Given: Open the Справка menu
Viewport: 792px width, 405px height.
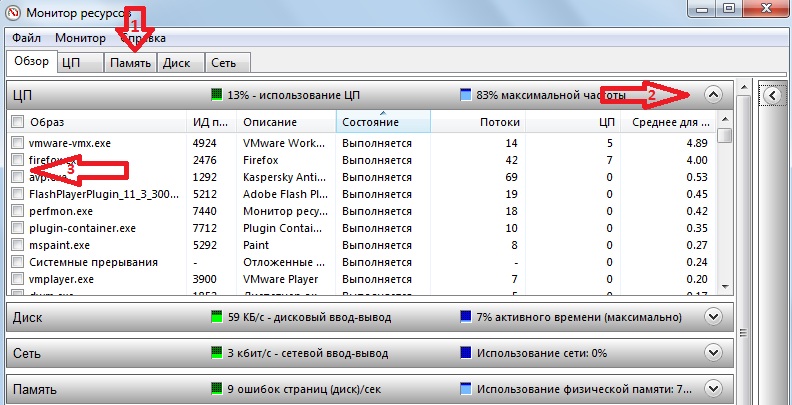Looking at the screenshot, I should (143, 38).
